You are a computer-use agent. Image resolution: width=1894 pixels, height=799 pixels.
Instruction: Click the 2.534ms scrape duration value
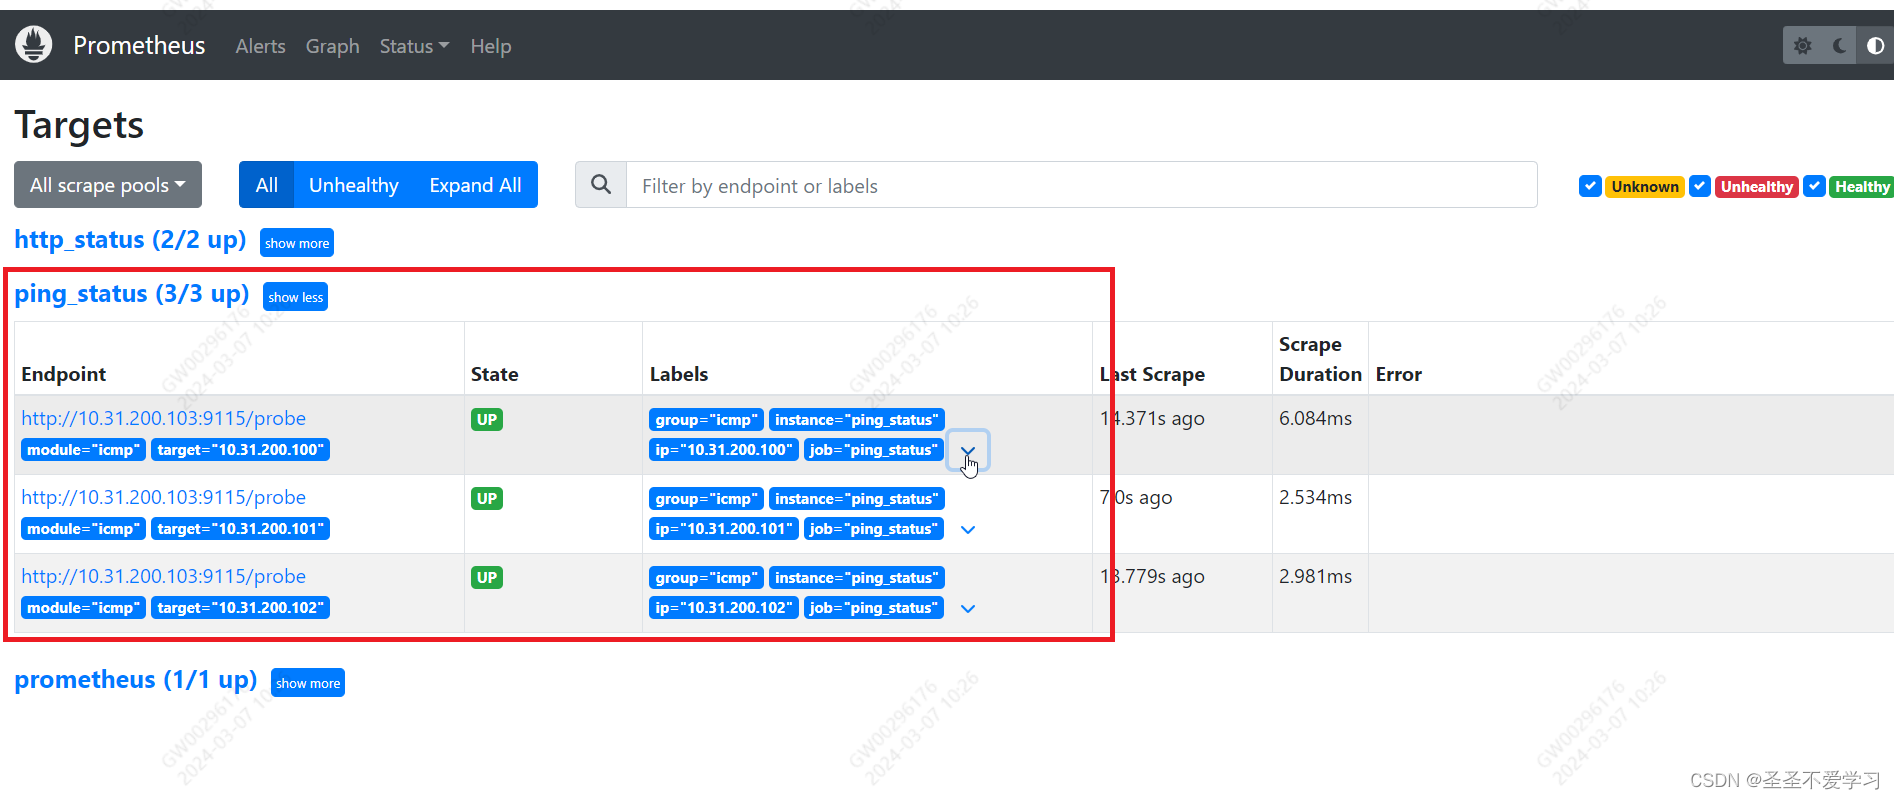(x=1315, y=497)
